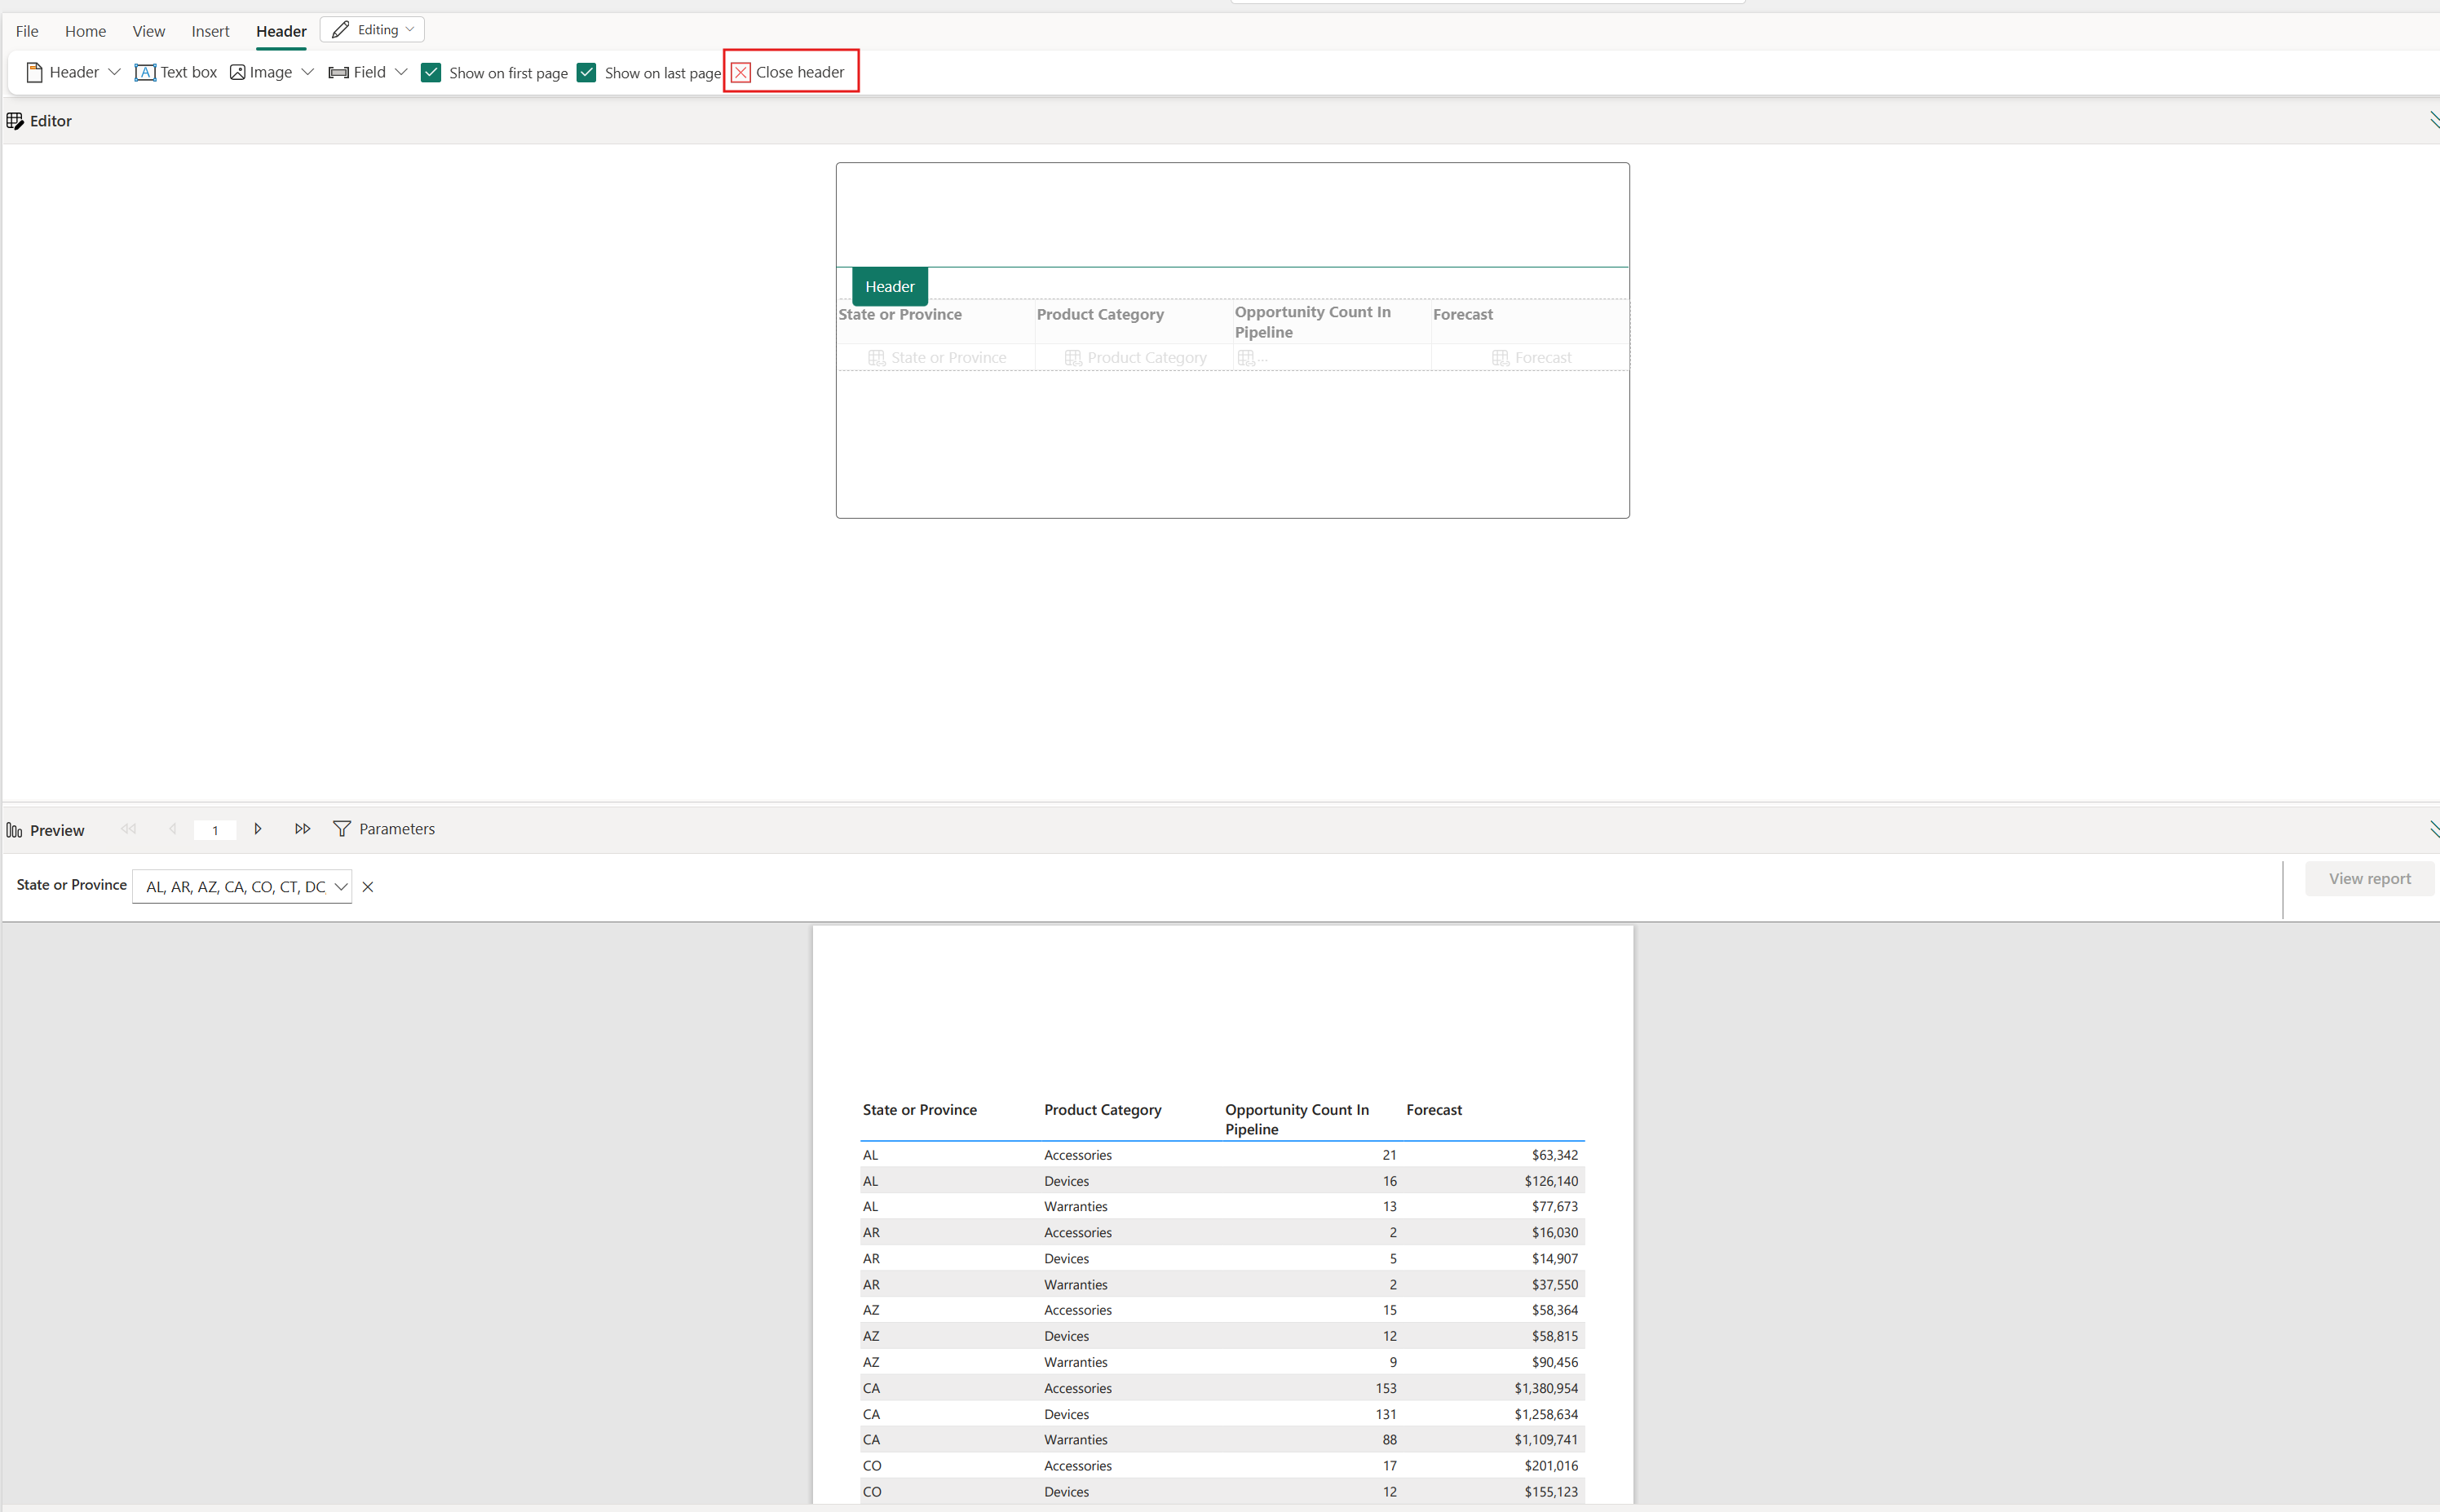Image resolution: width=2440 pixels, height=1512 pixels.
Task: Toggle Show on first page checkbox
Action: 431,72
